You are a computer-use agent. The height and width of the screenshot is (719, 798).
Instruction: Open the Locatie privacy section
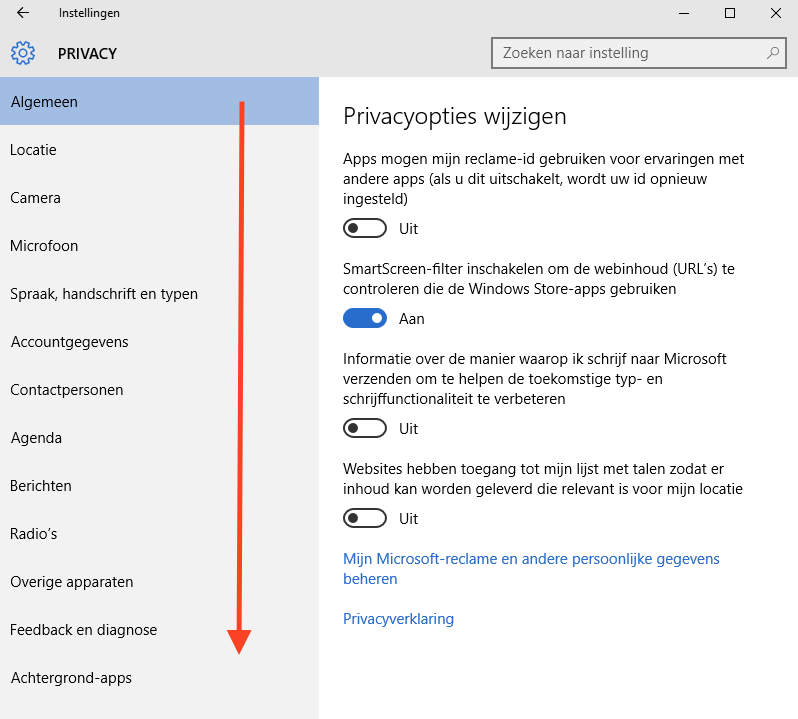(x=34, y=150)
